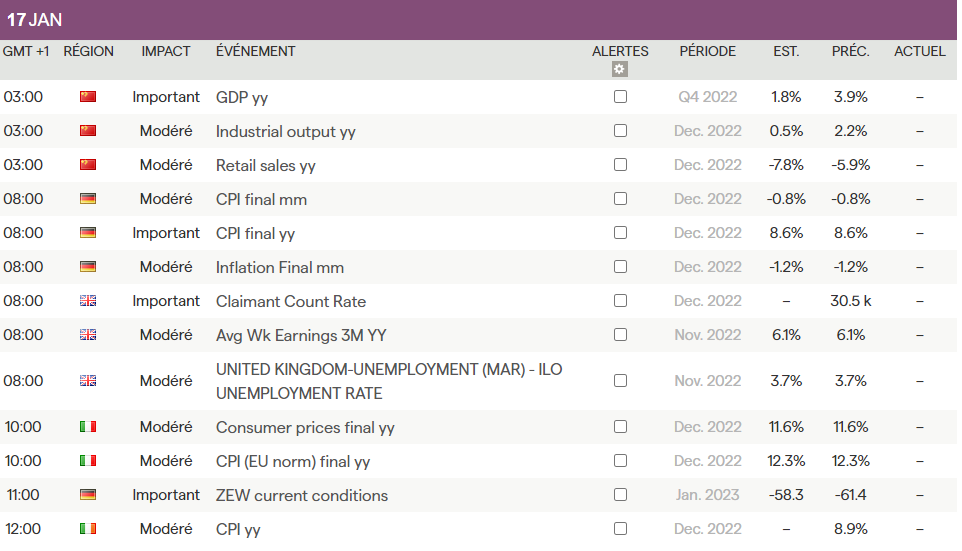This screenshot has height=551, width=962.
Task: Open CPI (EU norm) final yy event
Action: [x=293, y=461]
